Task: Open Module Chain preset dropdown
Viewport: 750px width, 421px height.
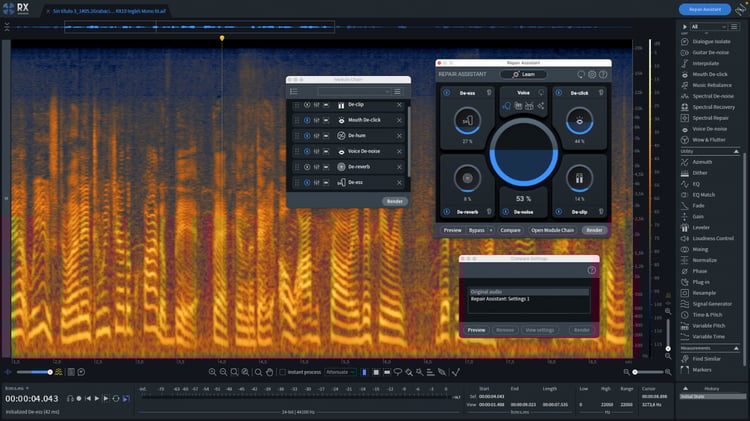Action: pos(353,92)
